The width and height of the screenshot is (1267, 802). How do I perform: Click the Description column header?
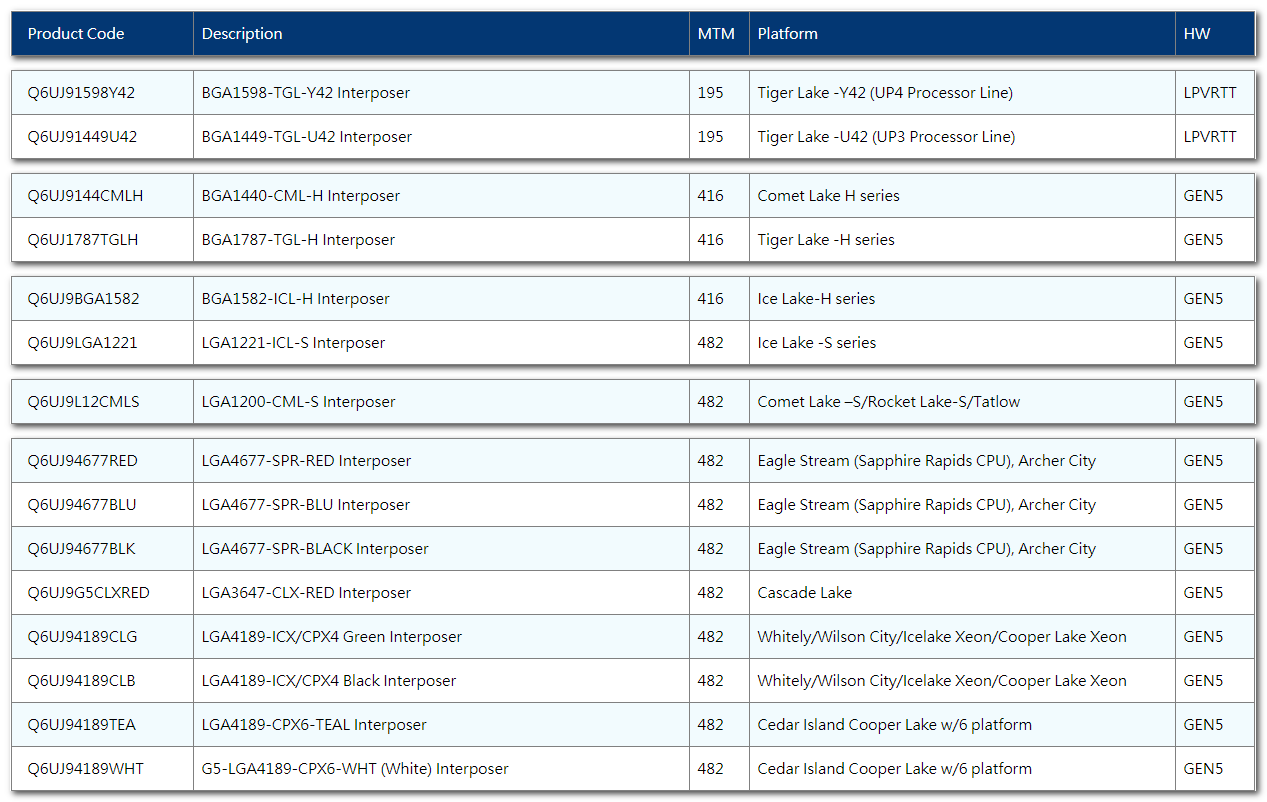242,34
